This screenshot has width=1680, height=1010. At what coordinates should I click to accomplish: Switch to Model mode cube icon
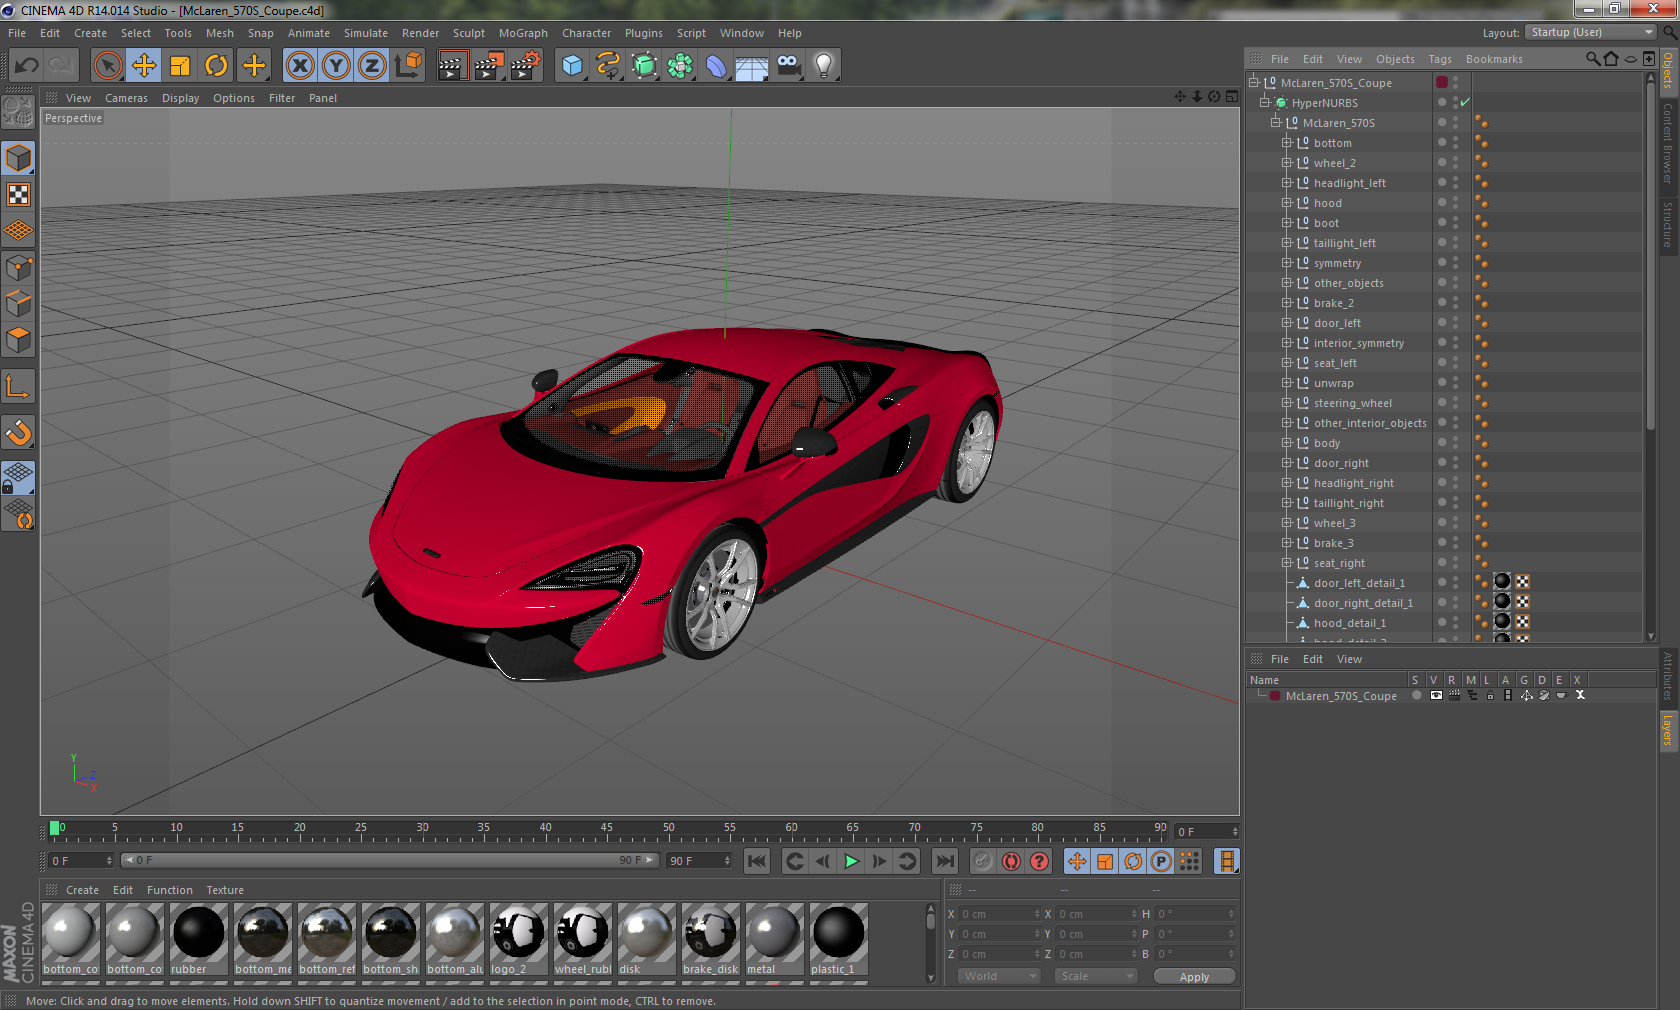click(19, 158)
